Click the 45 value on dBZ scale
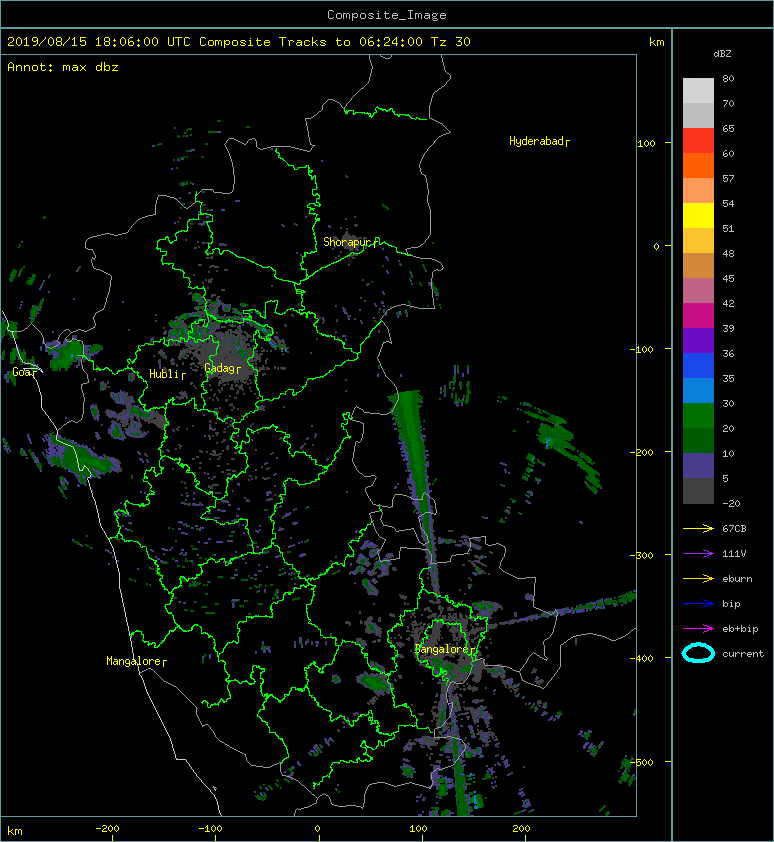 tap(728, 279)
